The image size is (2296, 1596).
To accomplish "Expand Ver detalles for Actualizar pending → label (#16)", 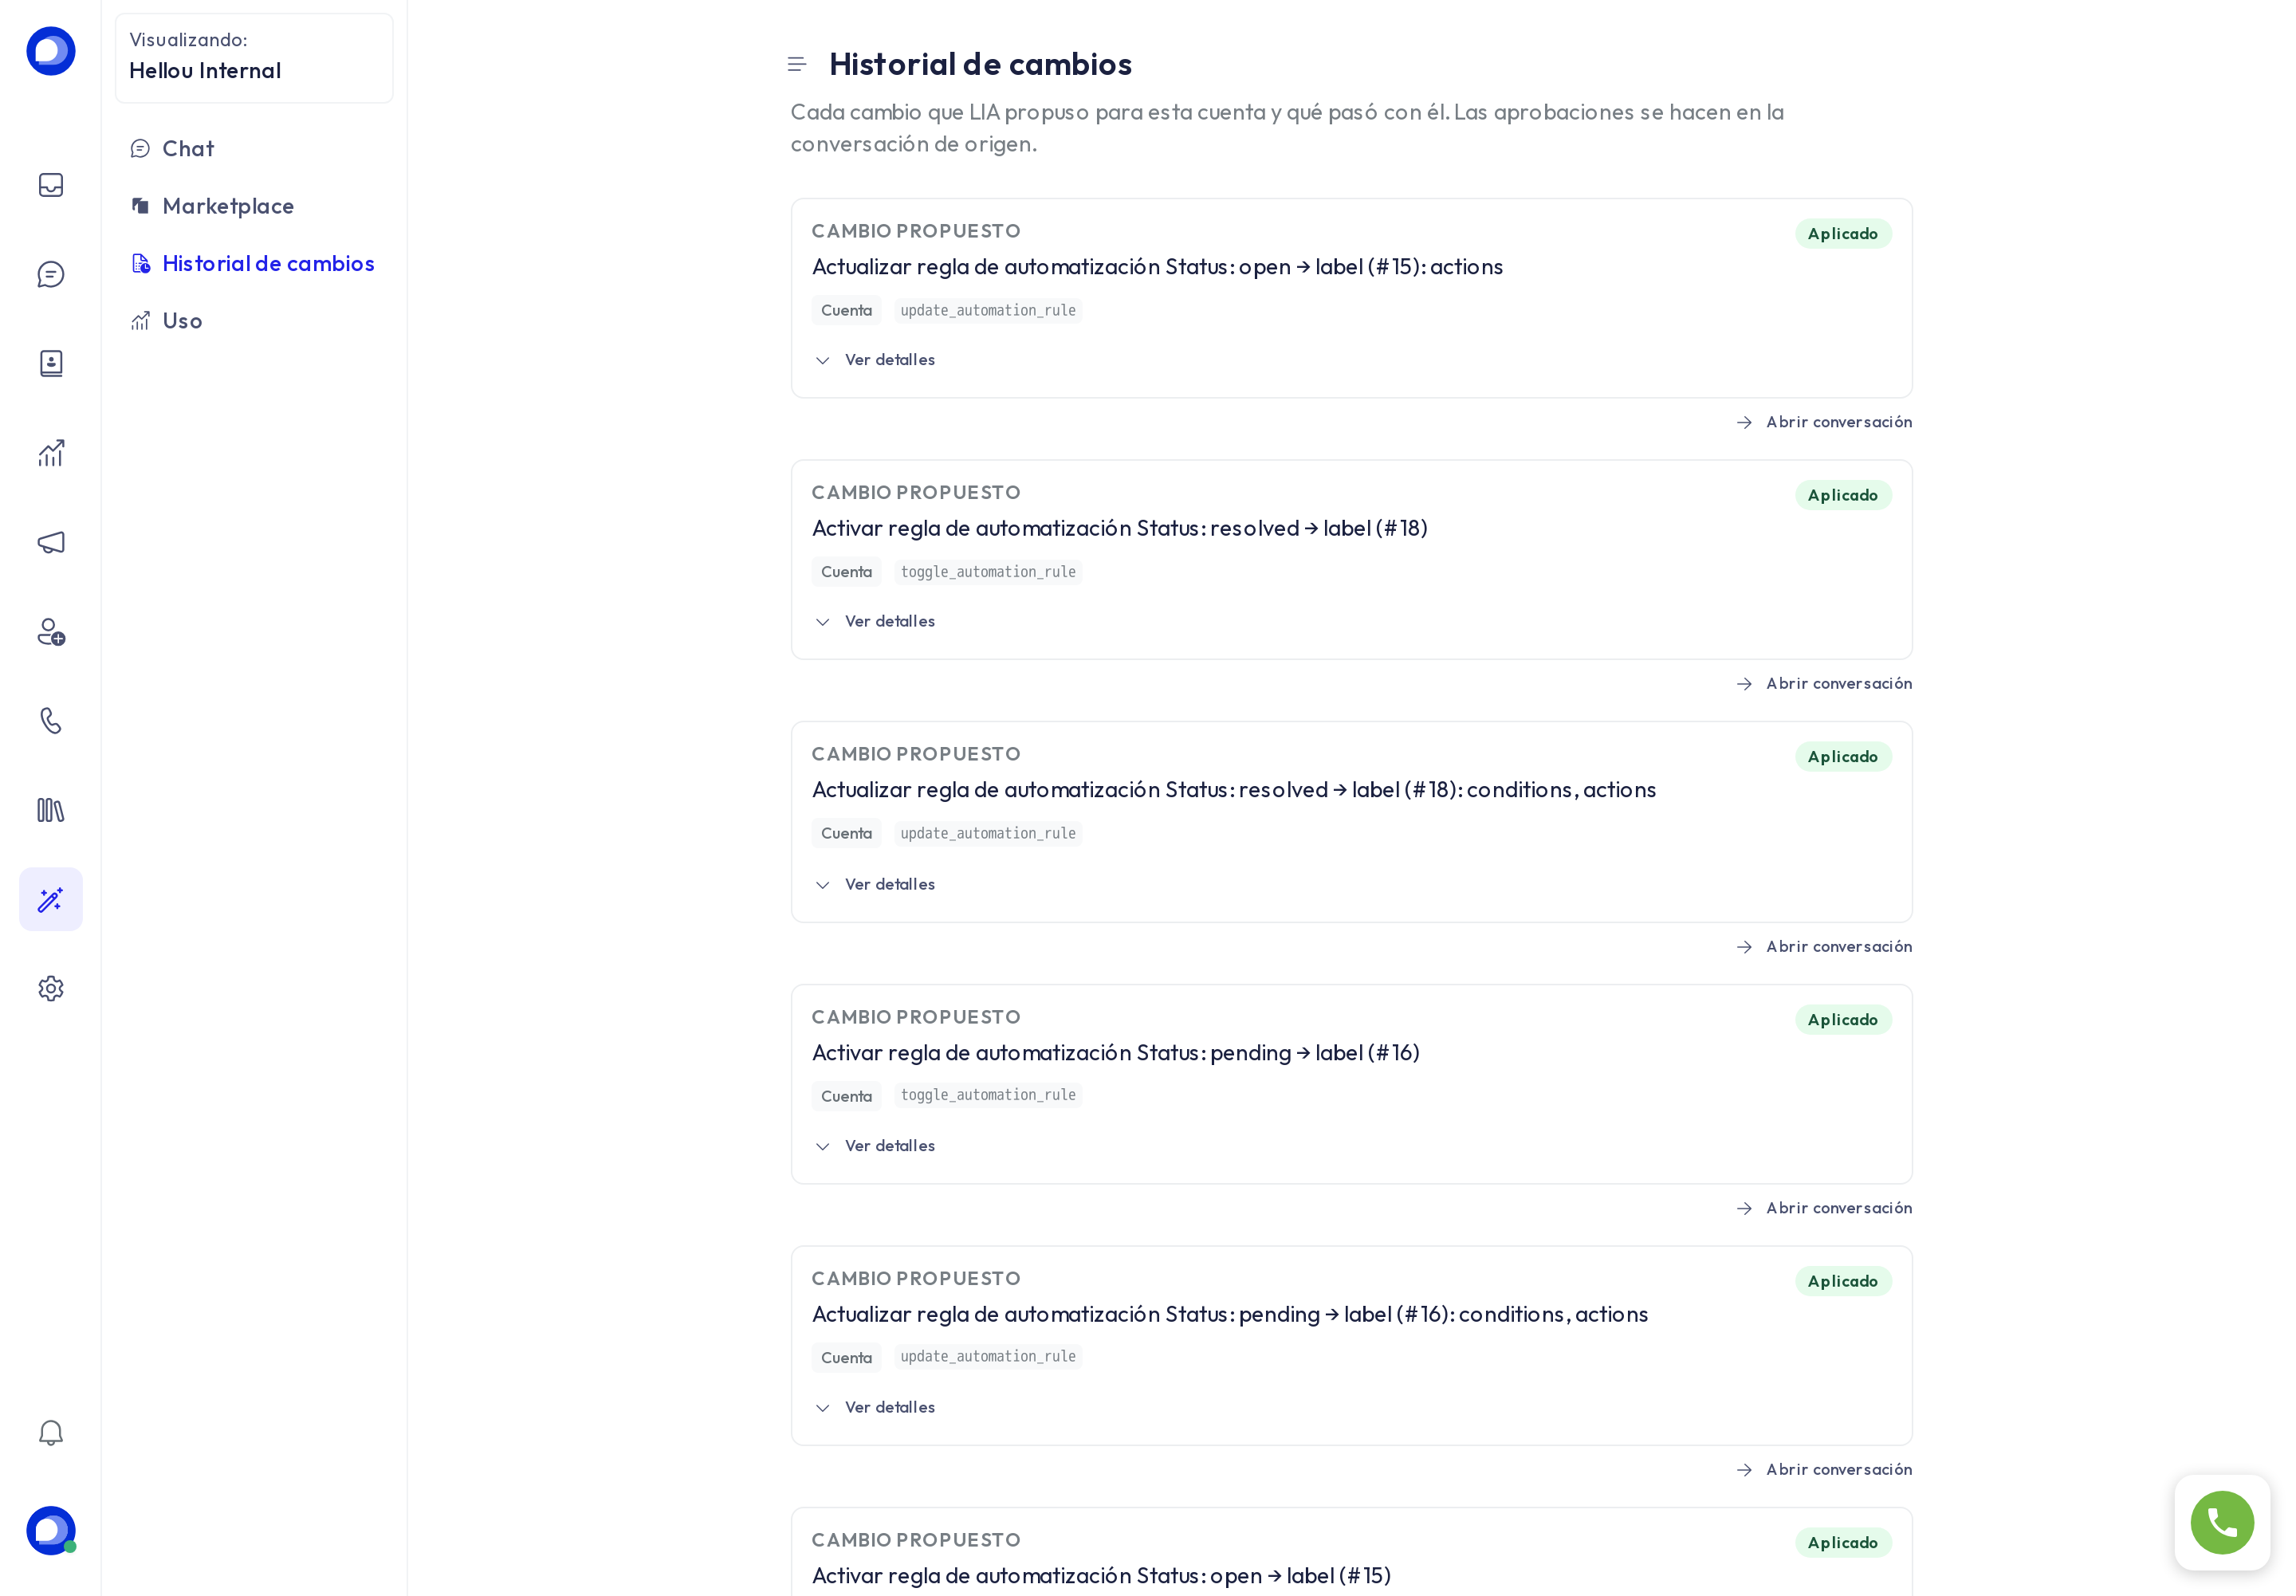I will click(875, 1407).
